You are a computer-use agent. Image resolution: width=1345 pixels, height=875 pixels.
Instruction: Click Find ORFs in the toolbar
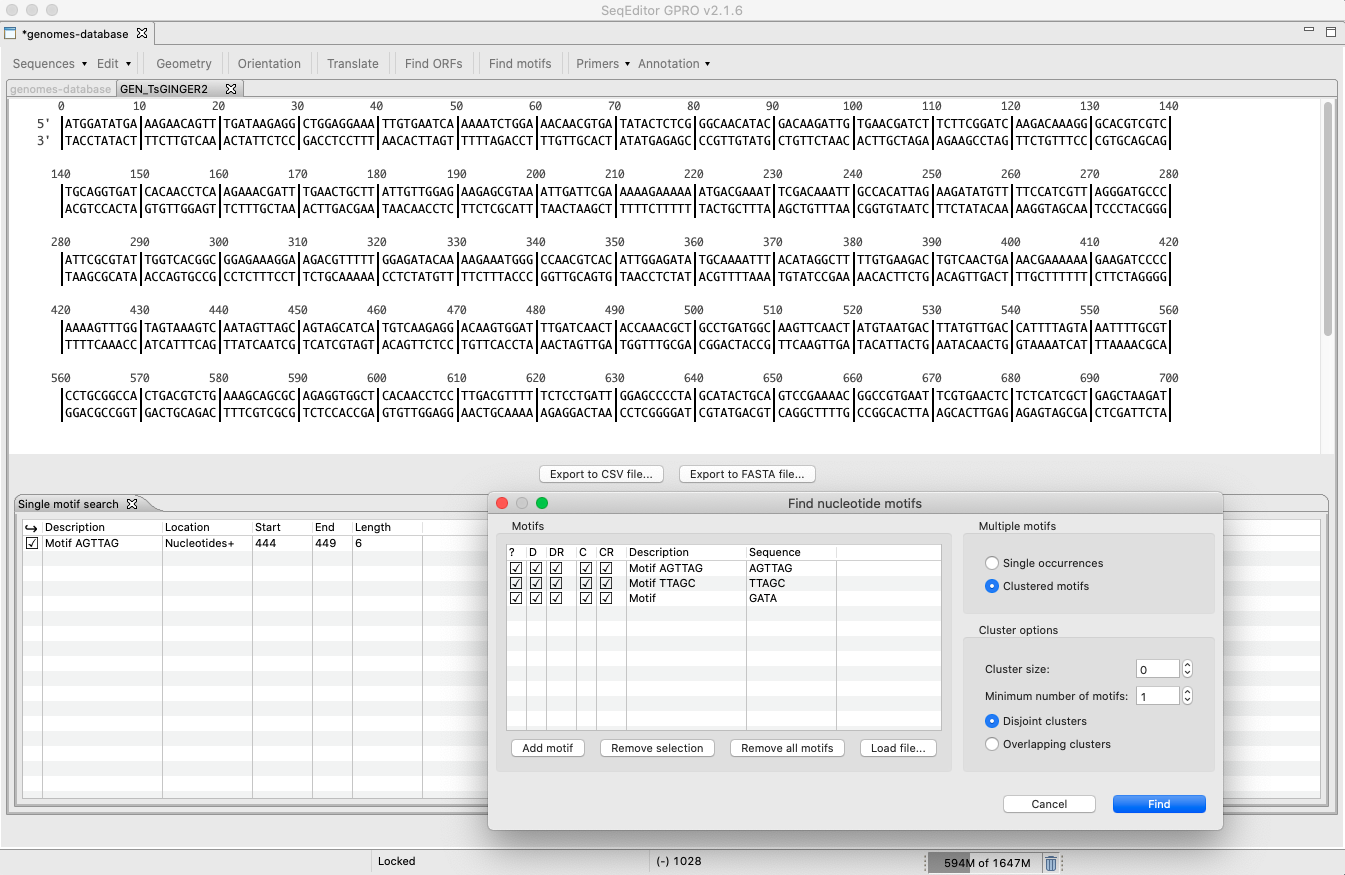point(433,63)
